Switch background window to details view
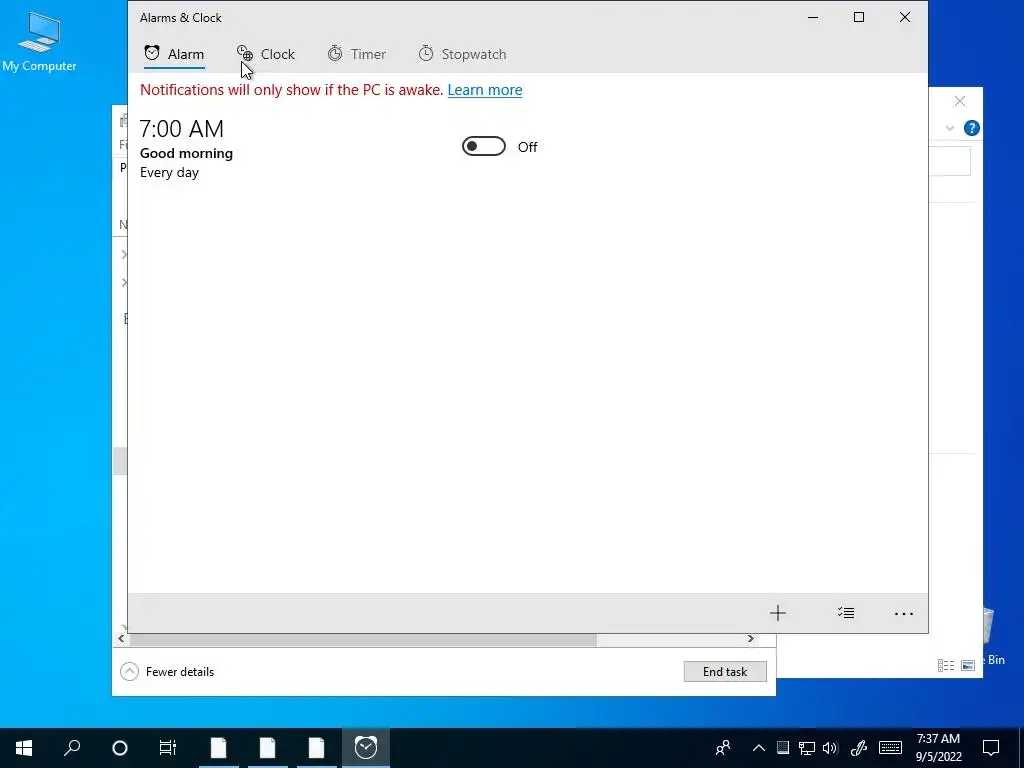1024x768 pixels. [946, 665]
